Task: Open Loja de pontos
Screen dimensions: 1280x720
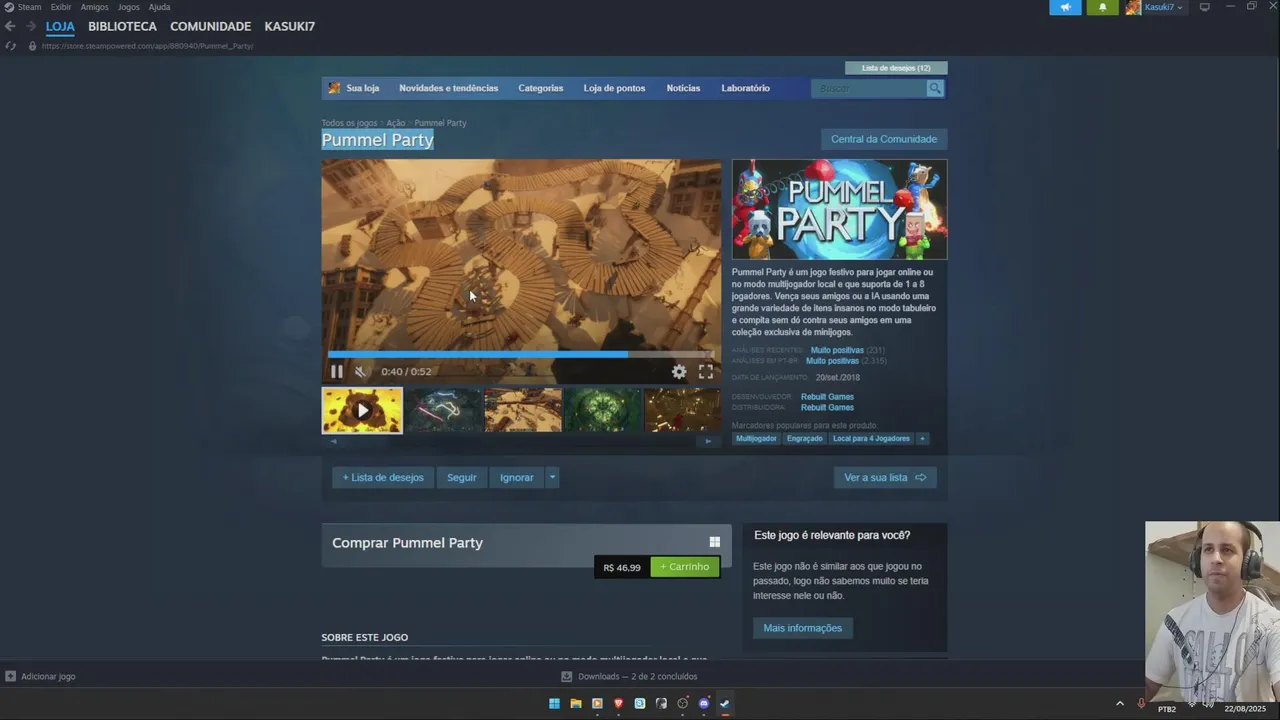Action: pos(614,88)
